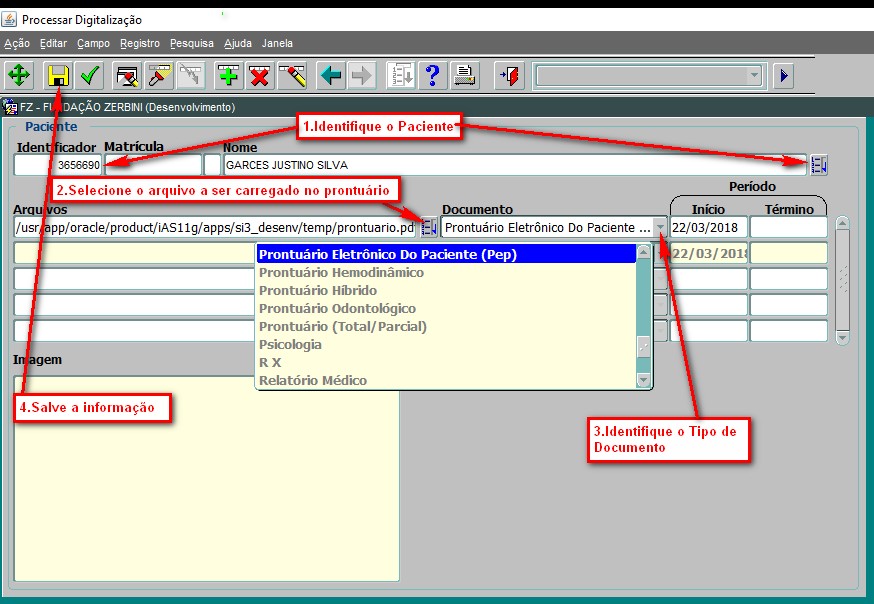Open the Campo menu
Image resolution: width=874 pixels, height=604 pixels.
coord(93,43)
